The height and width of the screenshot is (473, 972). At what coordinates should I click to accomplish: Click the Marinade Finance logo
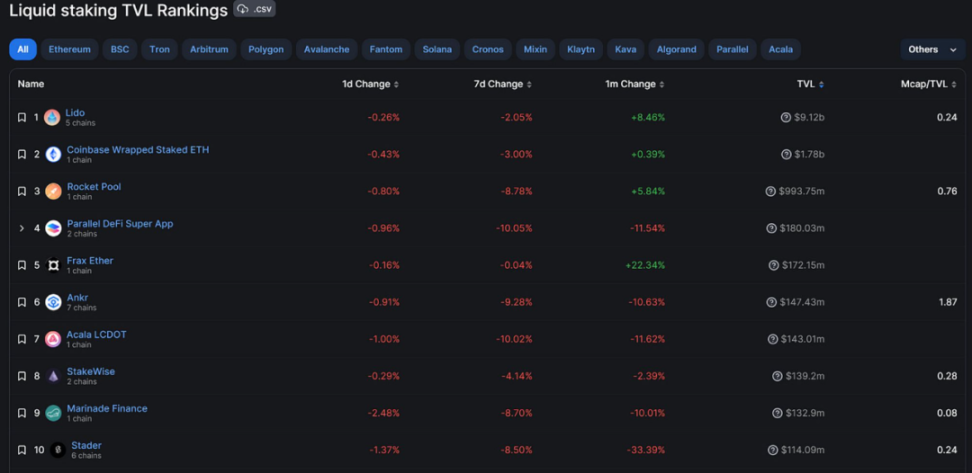pos(53,413)
